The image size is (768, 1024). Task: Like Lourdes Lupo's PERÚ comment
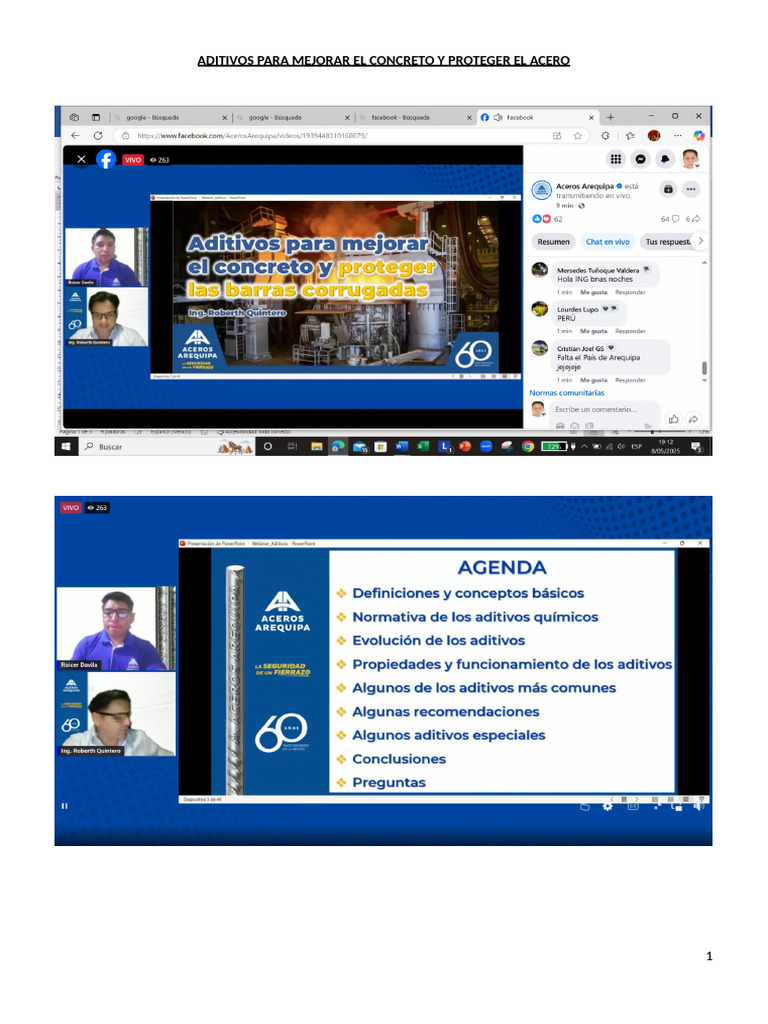tap(594, 331)
